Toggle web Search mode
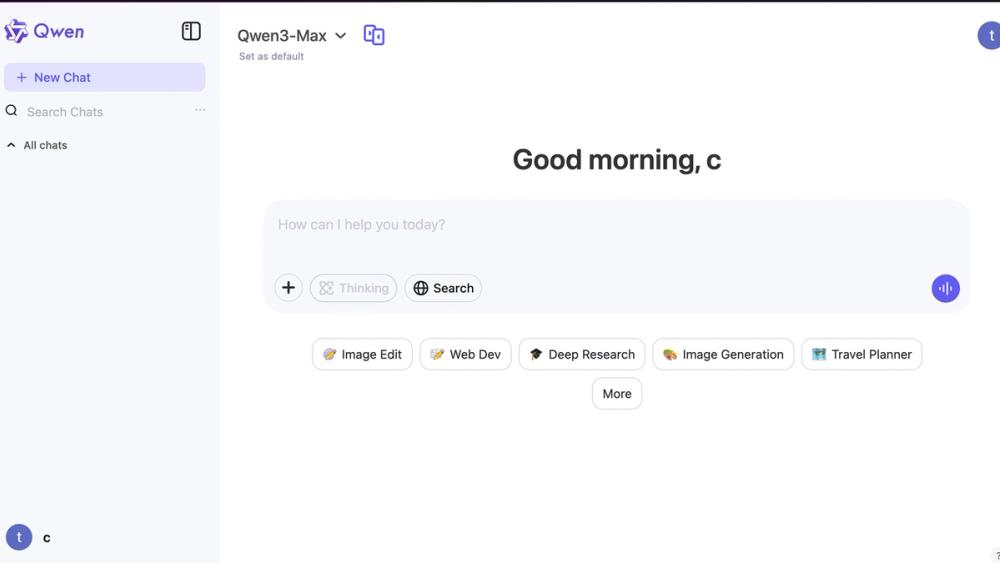This screenshot has width=1000, height=563. point(443,288)
